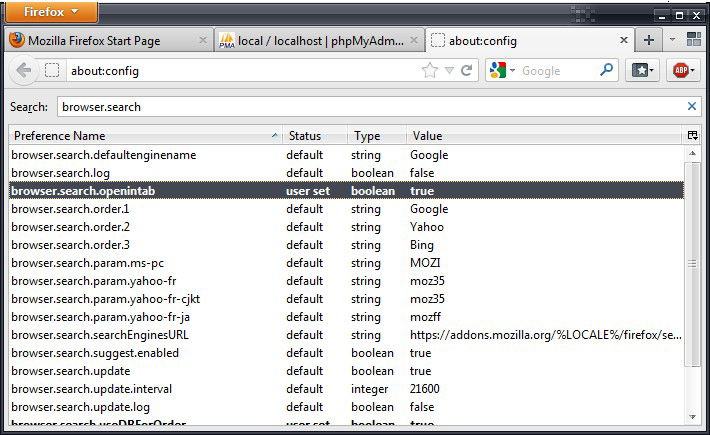Screen dimensions: 710x435
Task: Open the list all tabs dropdown
Action: [672, 40]
